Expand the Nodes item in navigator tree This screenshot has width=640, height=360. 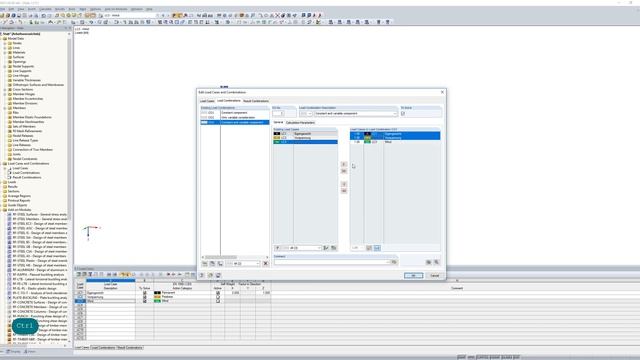(x=5, y=43)
